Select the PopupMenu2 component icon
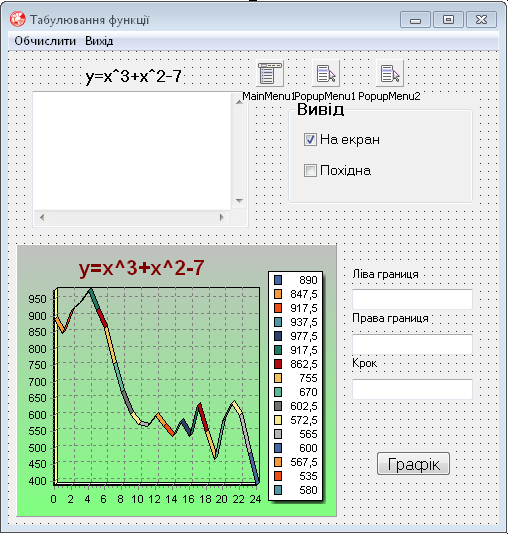The image size is (508, 534). (390, 74)
